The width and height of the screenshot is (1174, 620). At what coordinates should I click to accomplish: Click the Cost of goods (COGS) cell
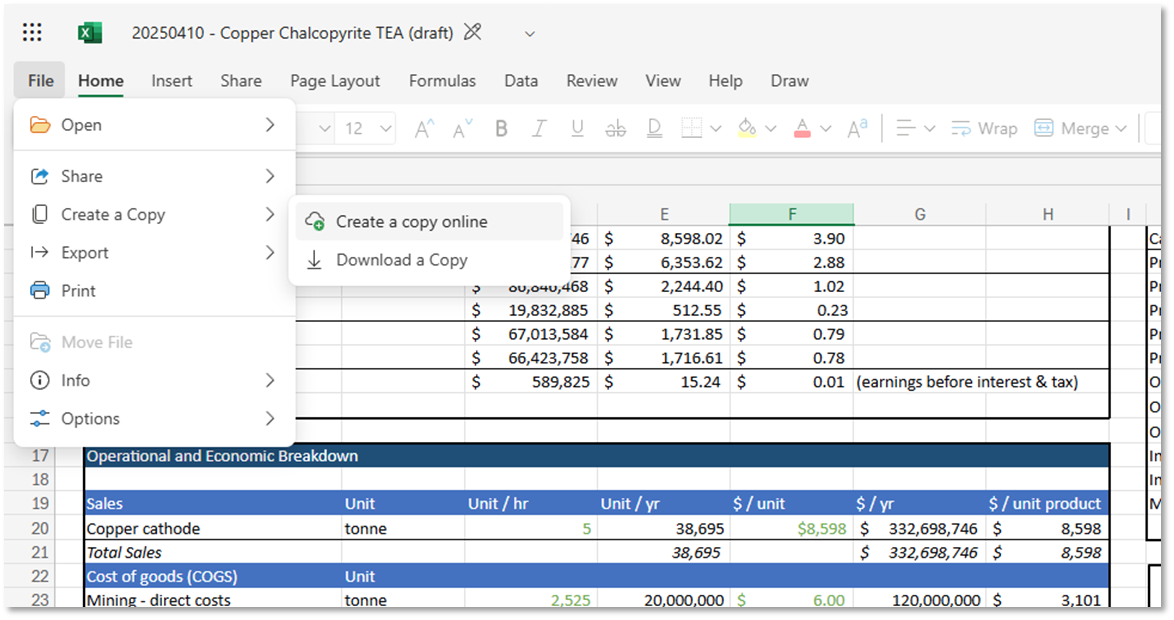[x=213, y=577]
